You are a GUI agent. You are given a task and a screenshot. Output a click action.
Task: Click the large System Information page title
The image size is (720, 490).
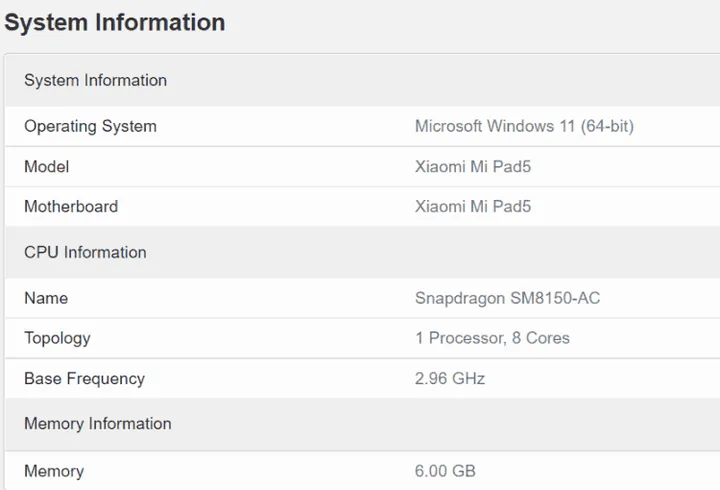point(115,22)
